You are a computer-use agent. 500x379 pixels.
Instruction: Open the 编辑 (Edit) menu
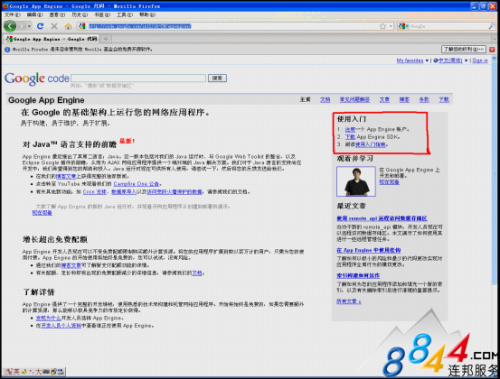(x=35, y=15)
